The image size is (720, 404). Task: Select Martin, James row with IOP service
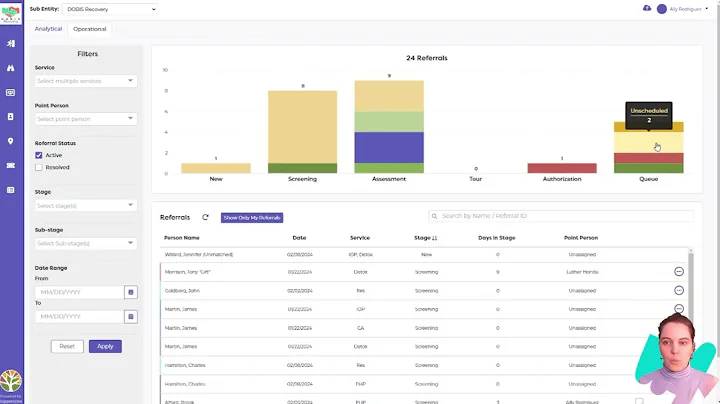coord(424,309)
